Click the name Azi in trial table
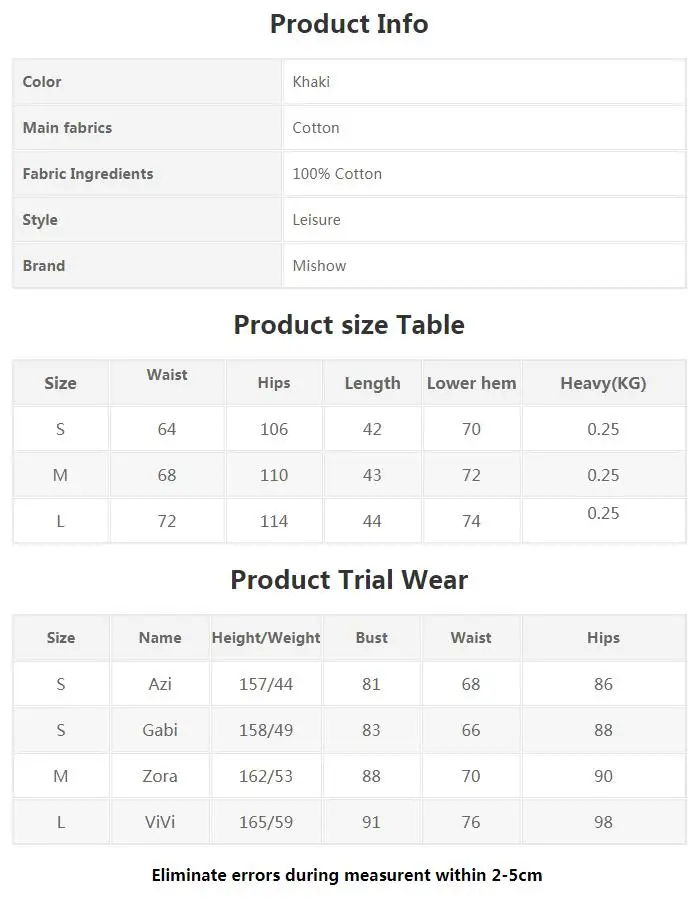700x911 pixels. coord(160,684)
